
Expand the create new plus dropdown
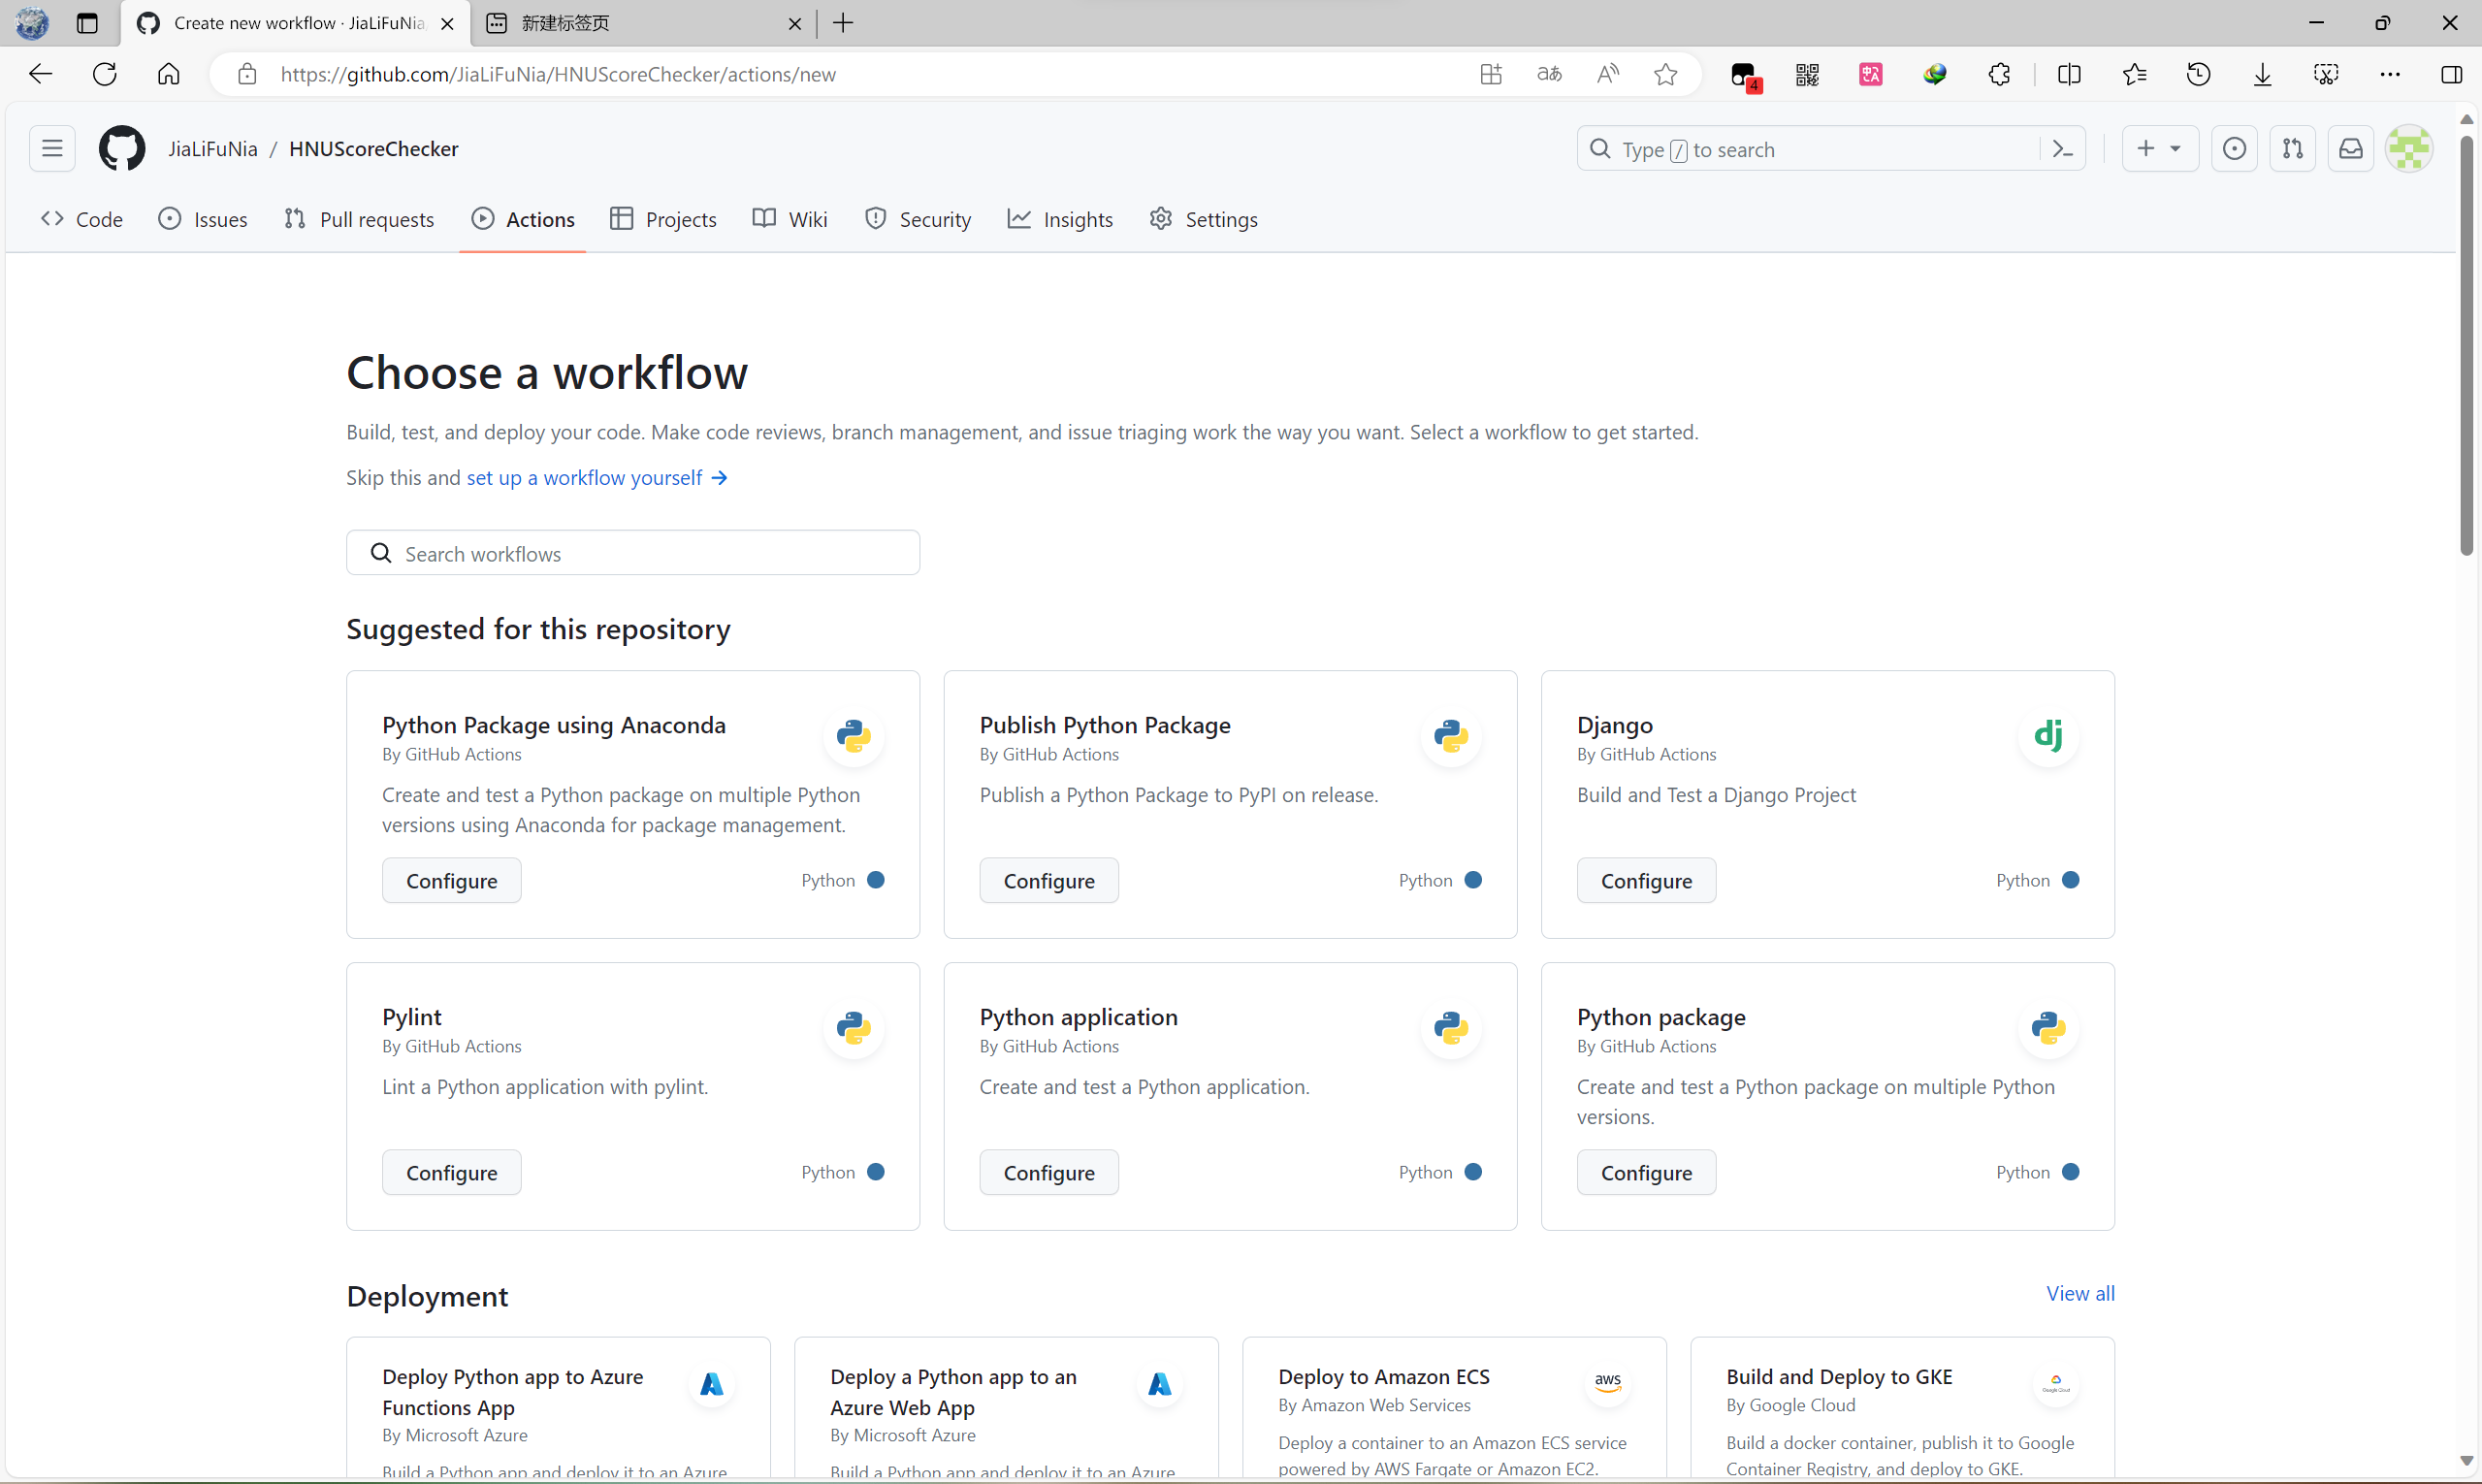pyautogui.click(x=2160, y=149)
